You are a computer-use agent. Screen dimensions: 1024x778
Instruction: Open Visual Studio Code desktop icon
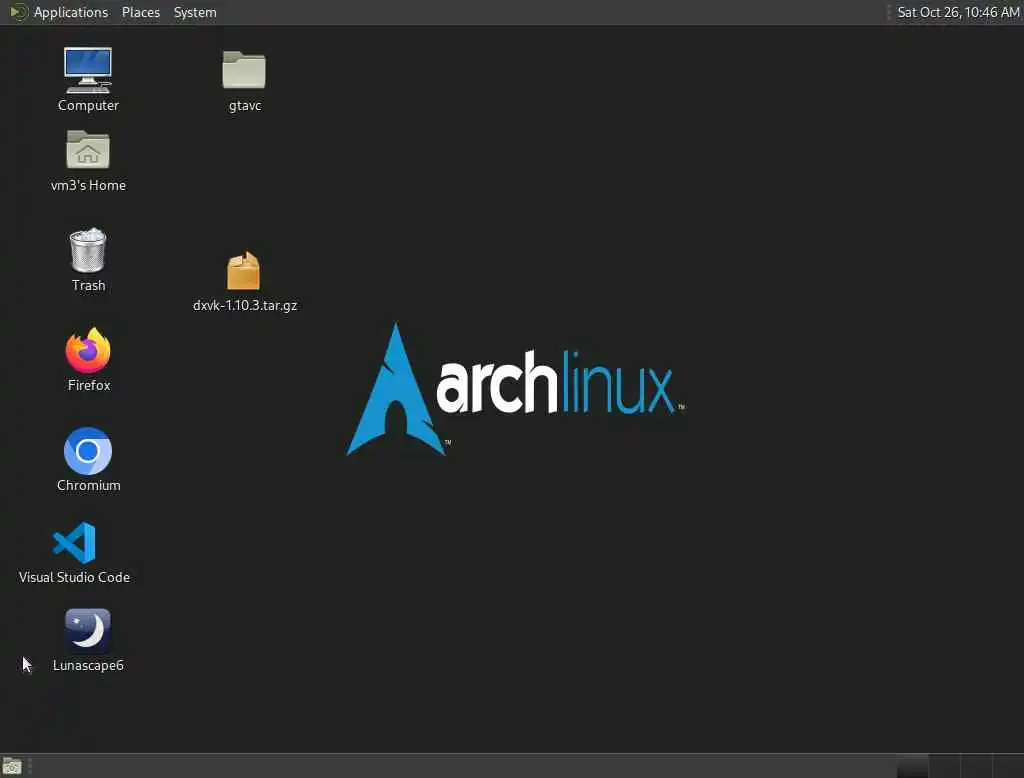pos(74,542)
